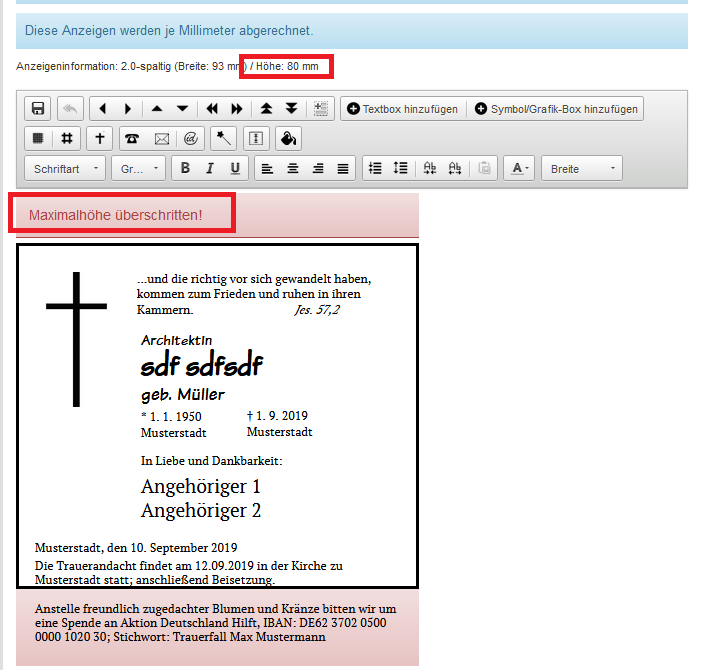
Task: Click the double right arrow button
Action: (237, 109)
